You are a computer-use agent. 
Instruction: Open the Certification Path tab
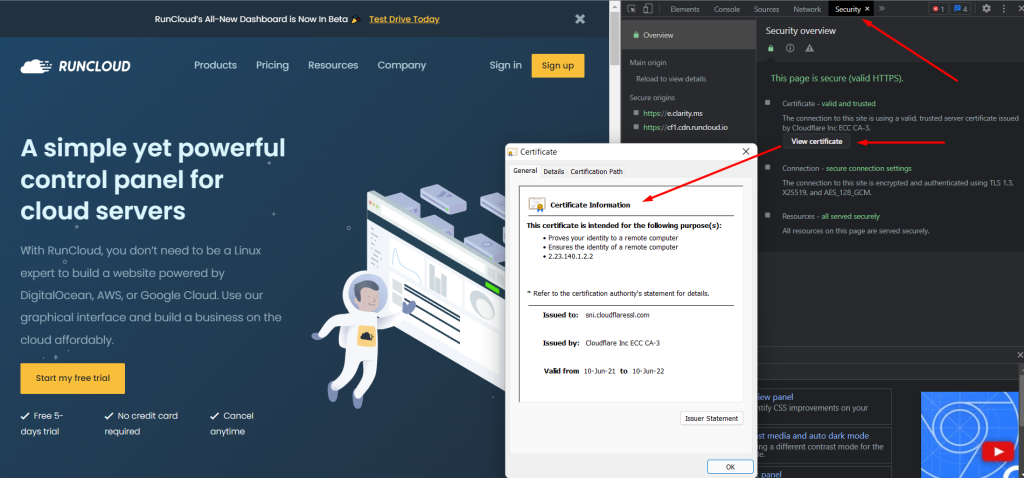tap(596, 171)
